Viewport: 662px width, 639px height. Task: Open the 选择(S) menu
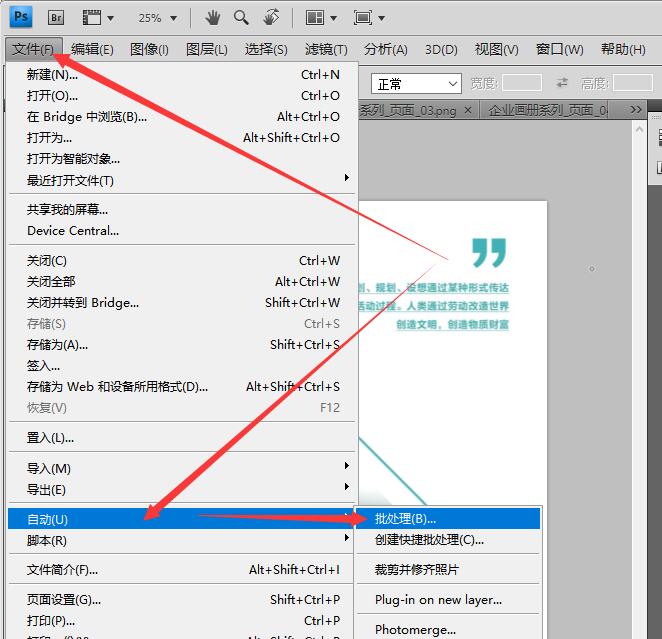point(266,49)
